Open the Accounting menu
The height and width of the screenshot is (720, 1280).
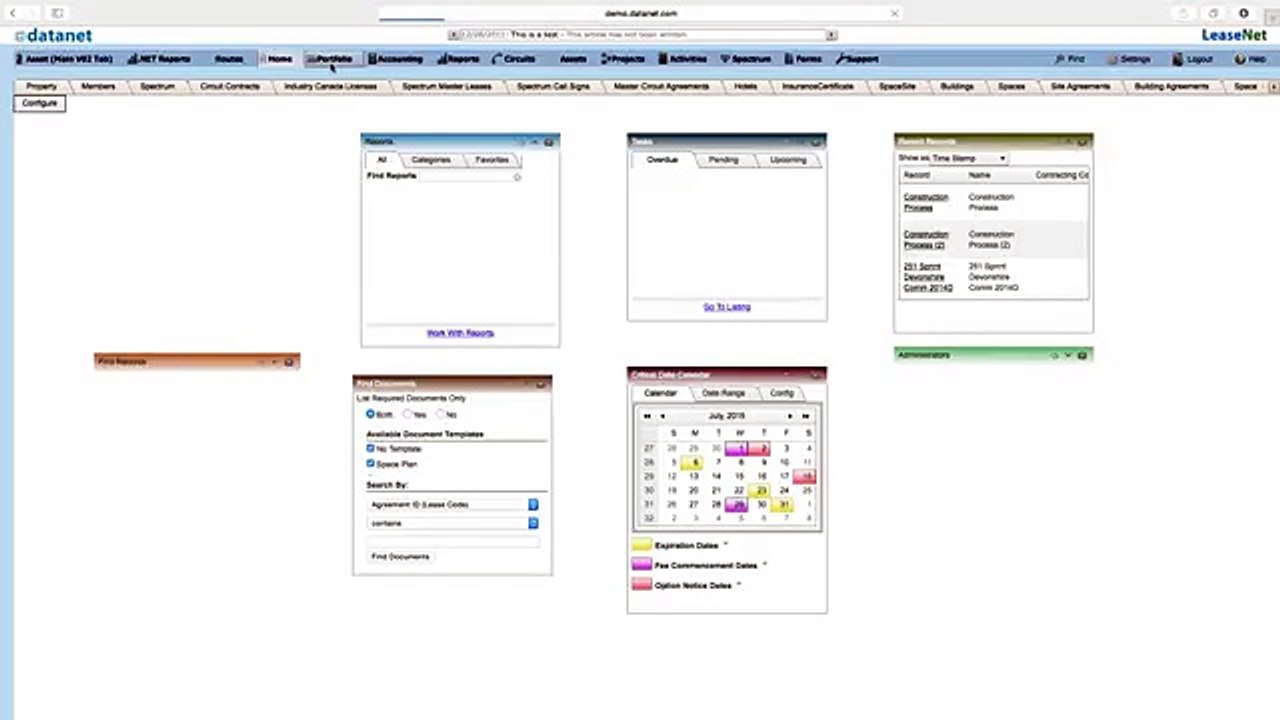point(395,59)
